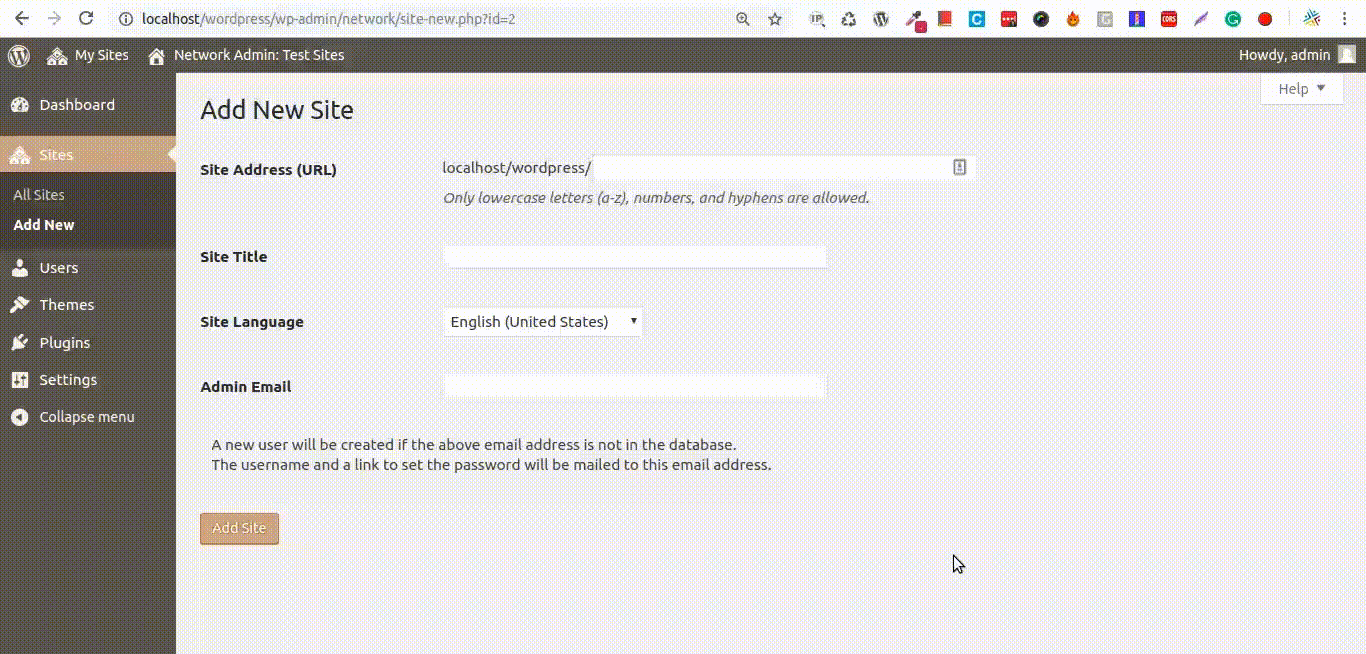Focus the Site Title input field
The width and height of the screenshot is (1366, 654).
(x=635, y=257)
